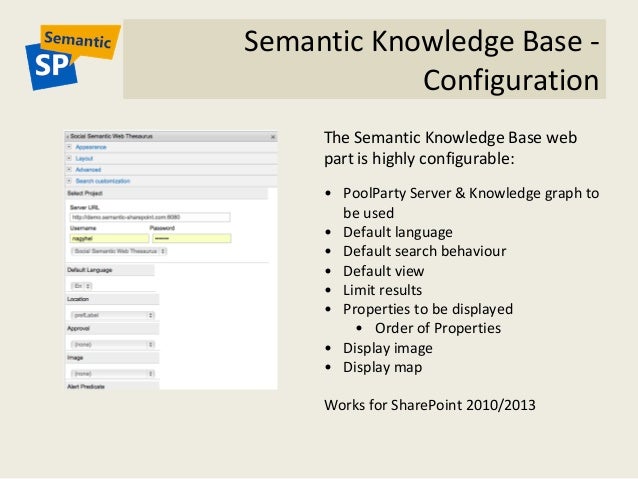Click the Approval section header
Screen dimensions: 638x479
112,328
